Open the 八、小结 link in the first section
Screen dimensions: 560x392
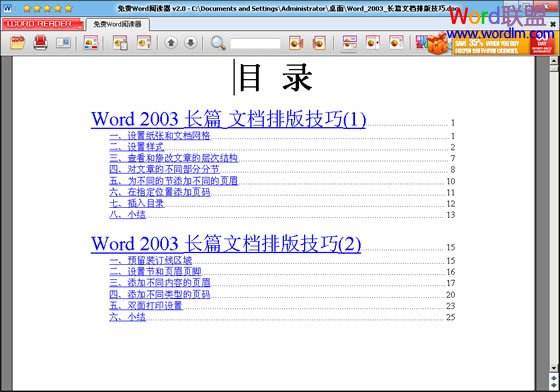pyautogui.click(x=128, y=215)
